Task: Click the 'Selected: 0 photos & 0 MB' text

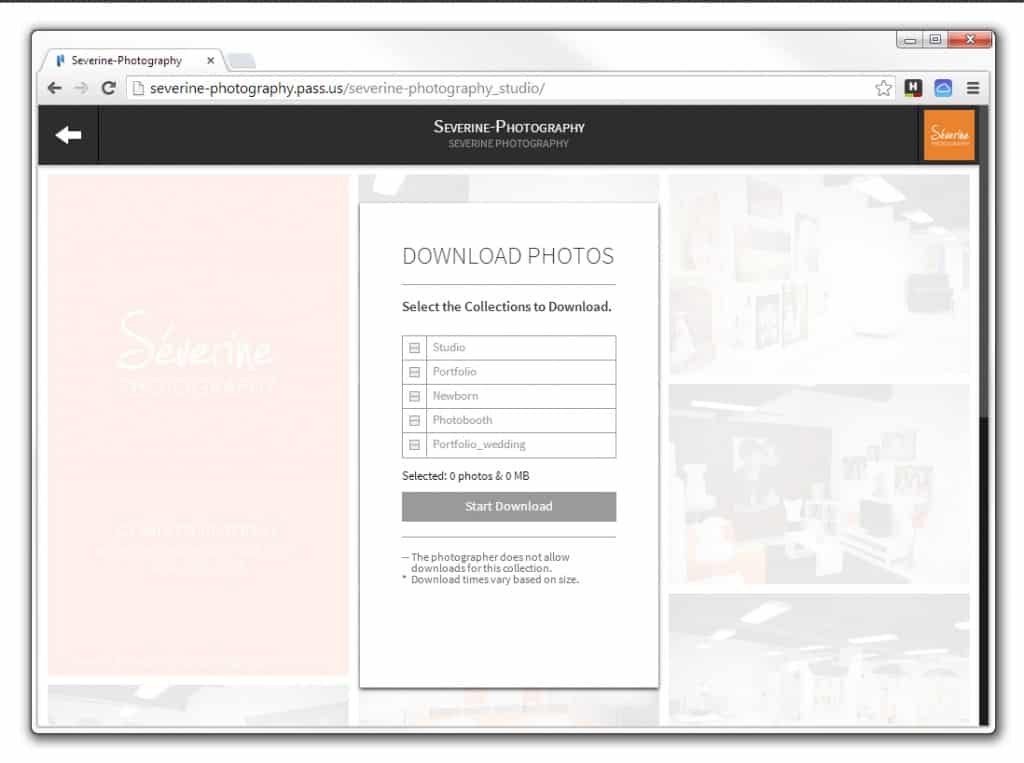Action: pyautogui.click(x=466, y=476)
